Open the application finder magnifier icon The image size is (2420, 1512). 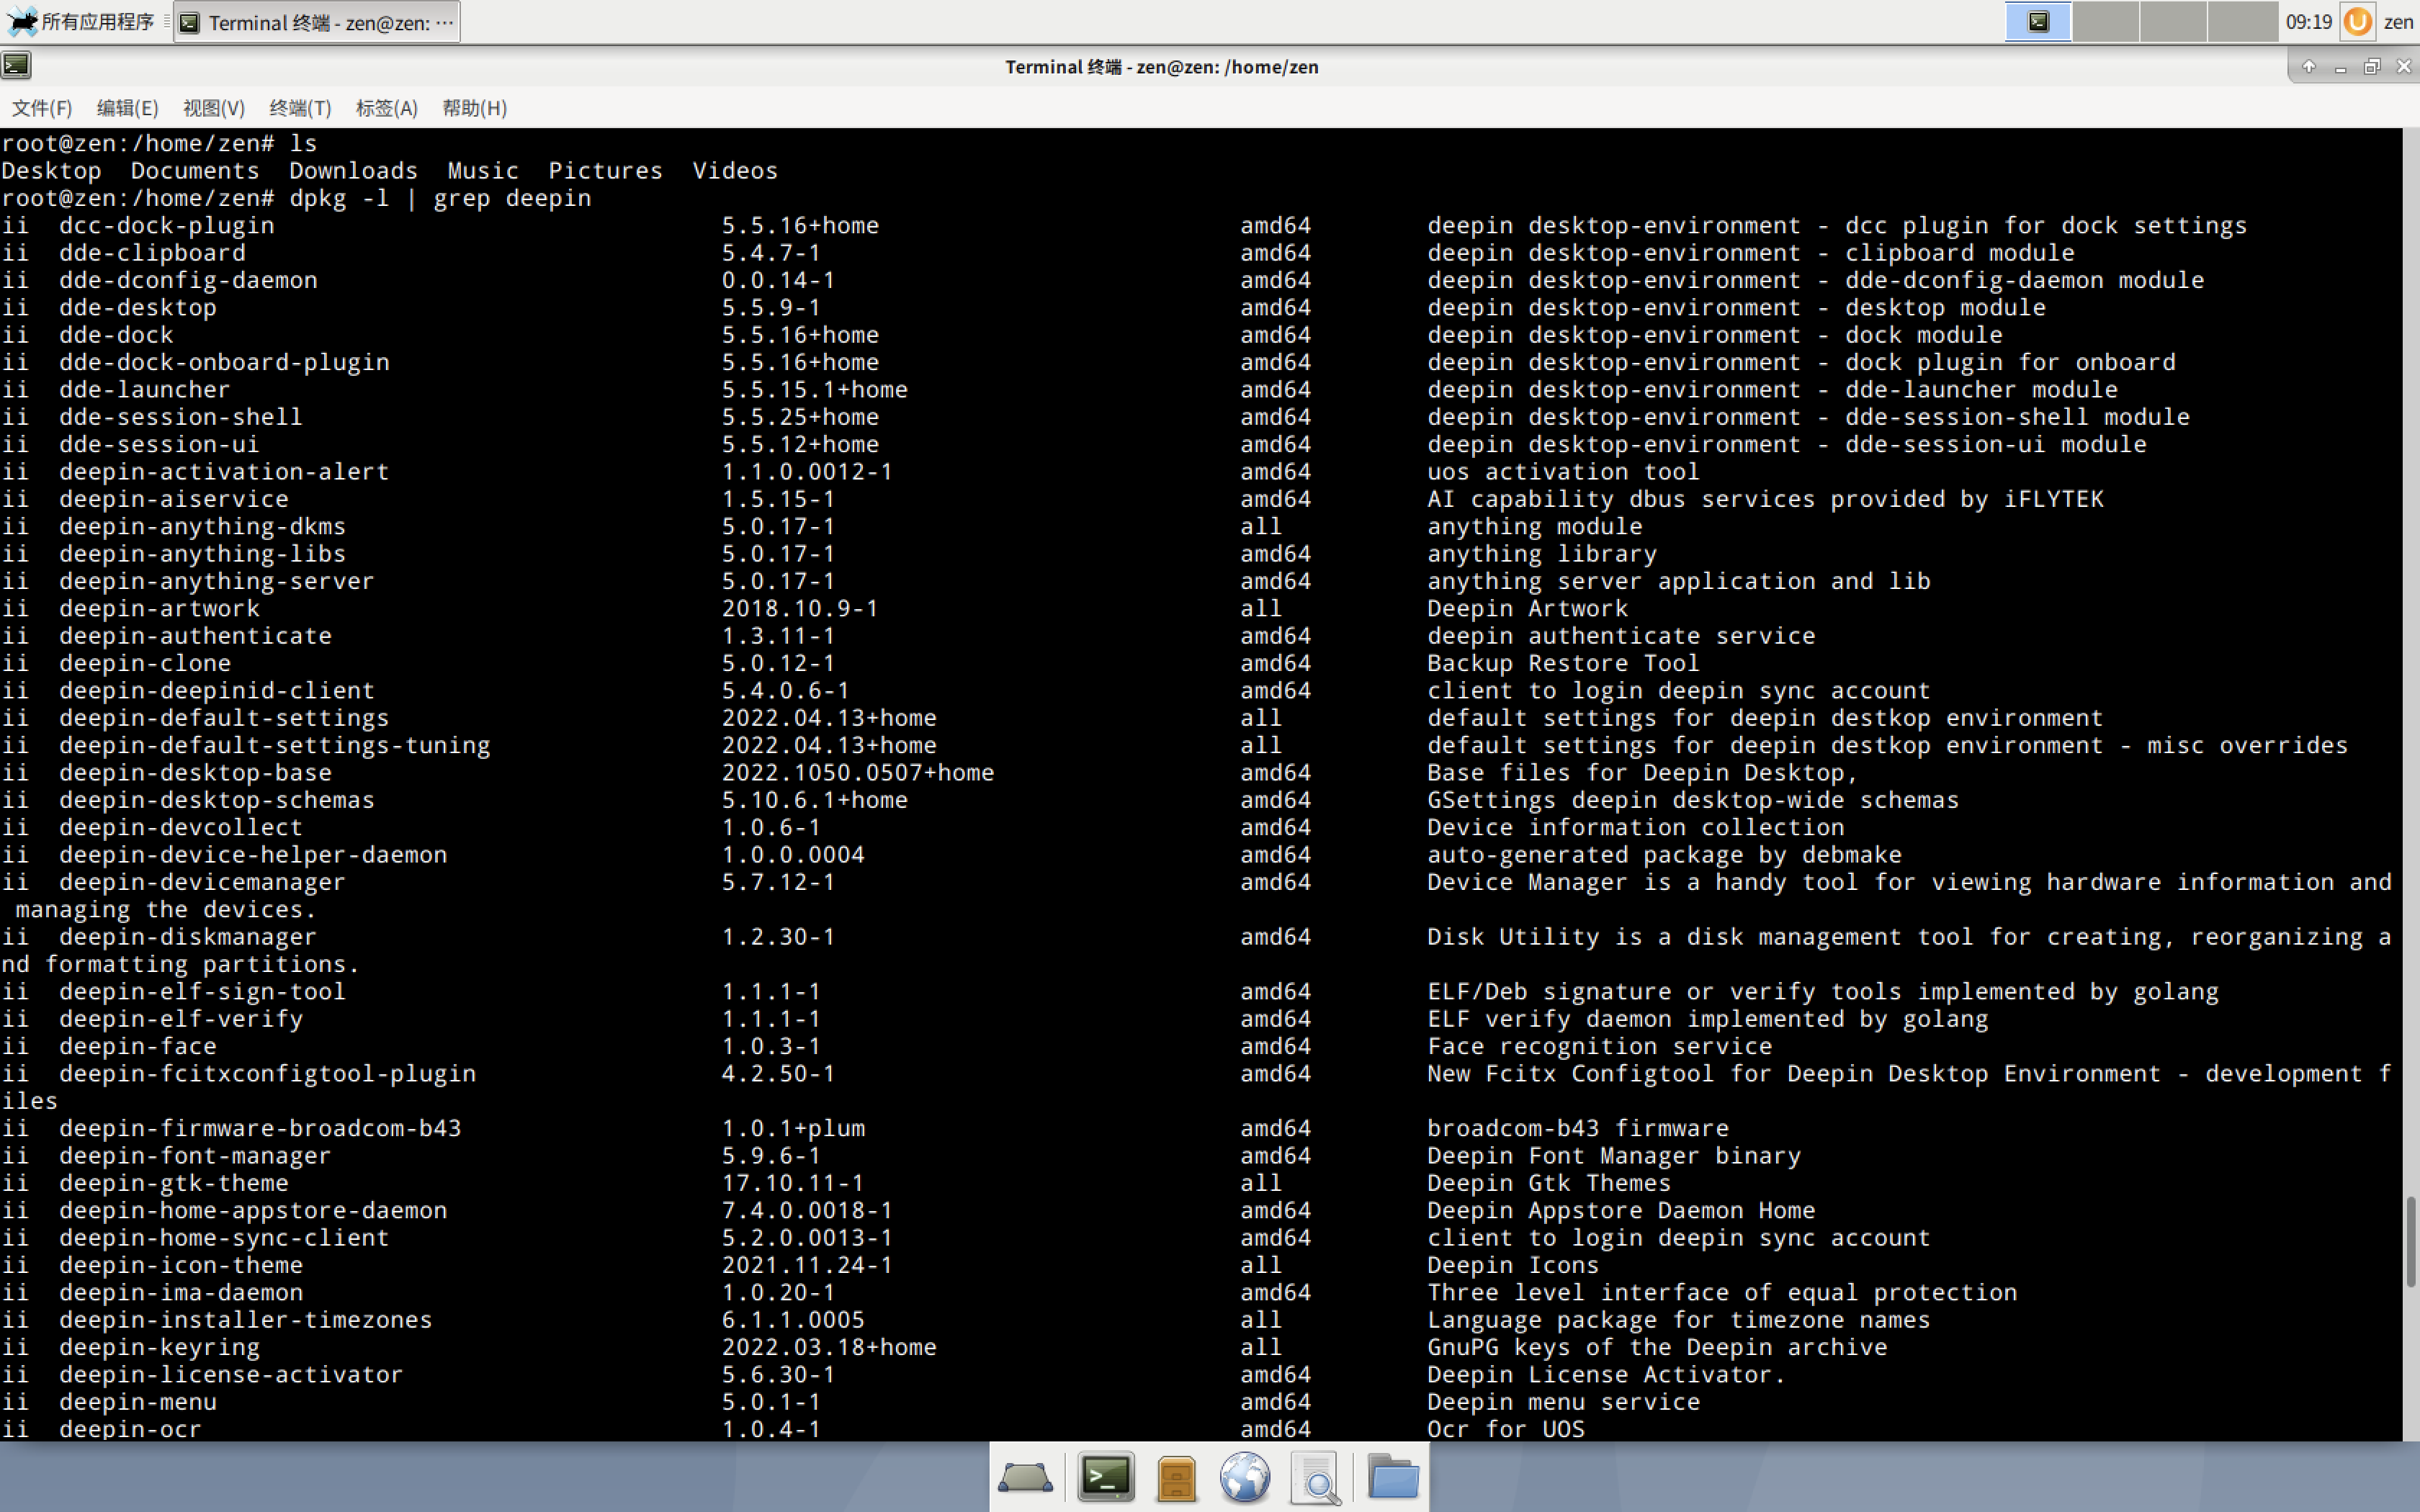click(1316, 1477)
